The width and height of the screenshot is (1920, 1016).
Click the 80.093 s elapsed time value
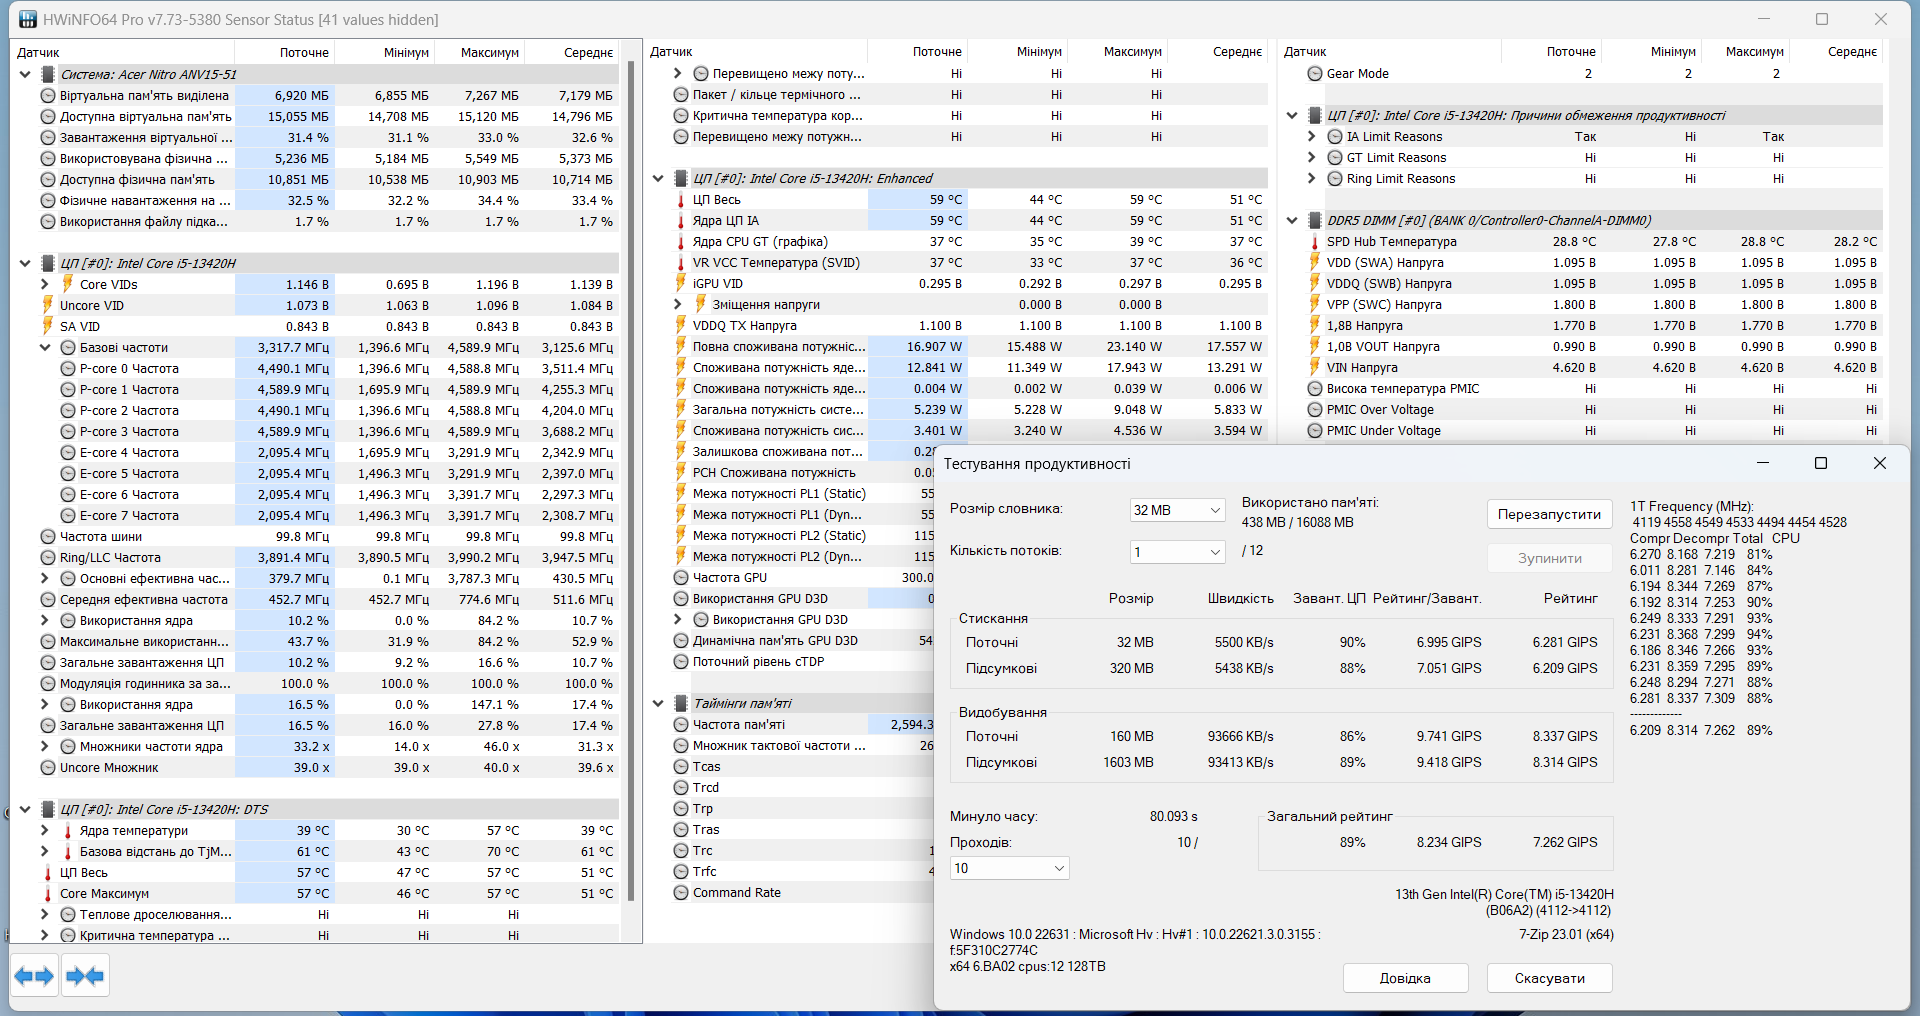point(1173,816)
